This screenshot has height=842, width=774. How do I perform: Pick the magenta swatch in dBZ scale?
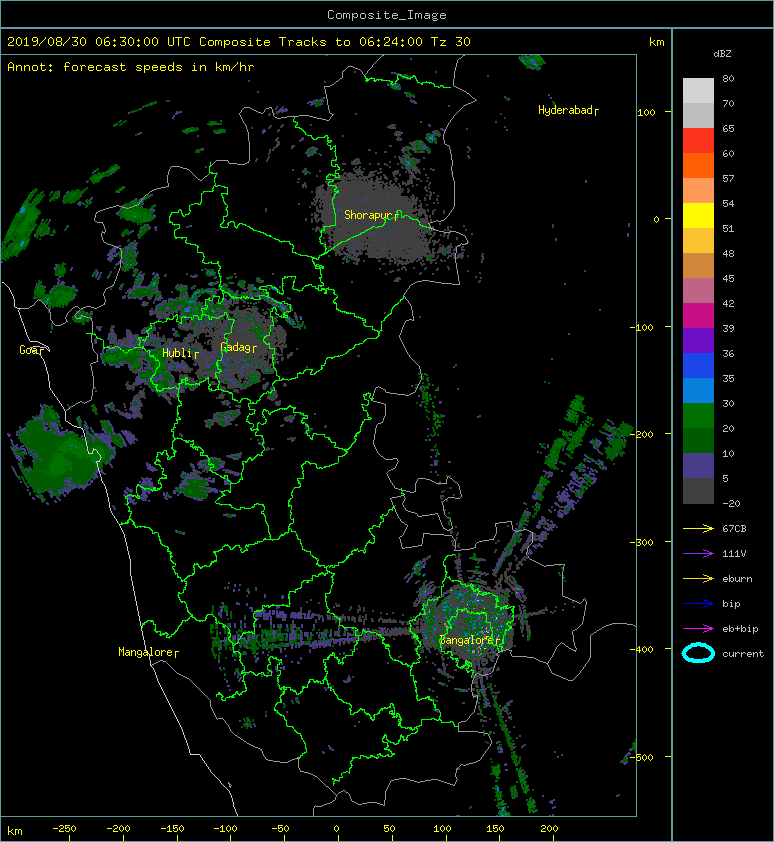[698, 315]
